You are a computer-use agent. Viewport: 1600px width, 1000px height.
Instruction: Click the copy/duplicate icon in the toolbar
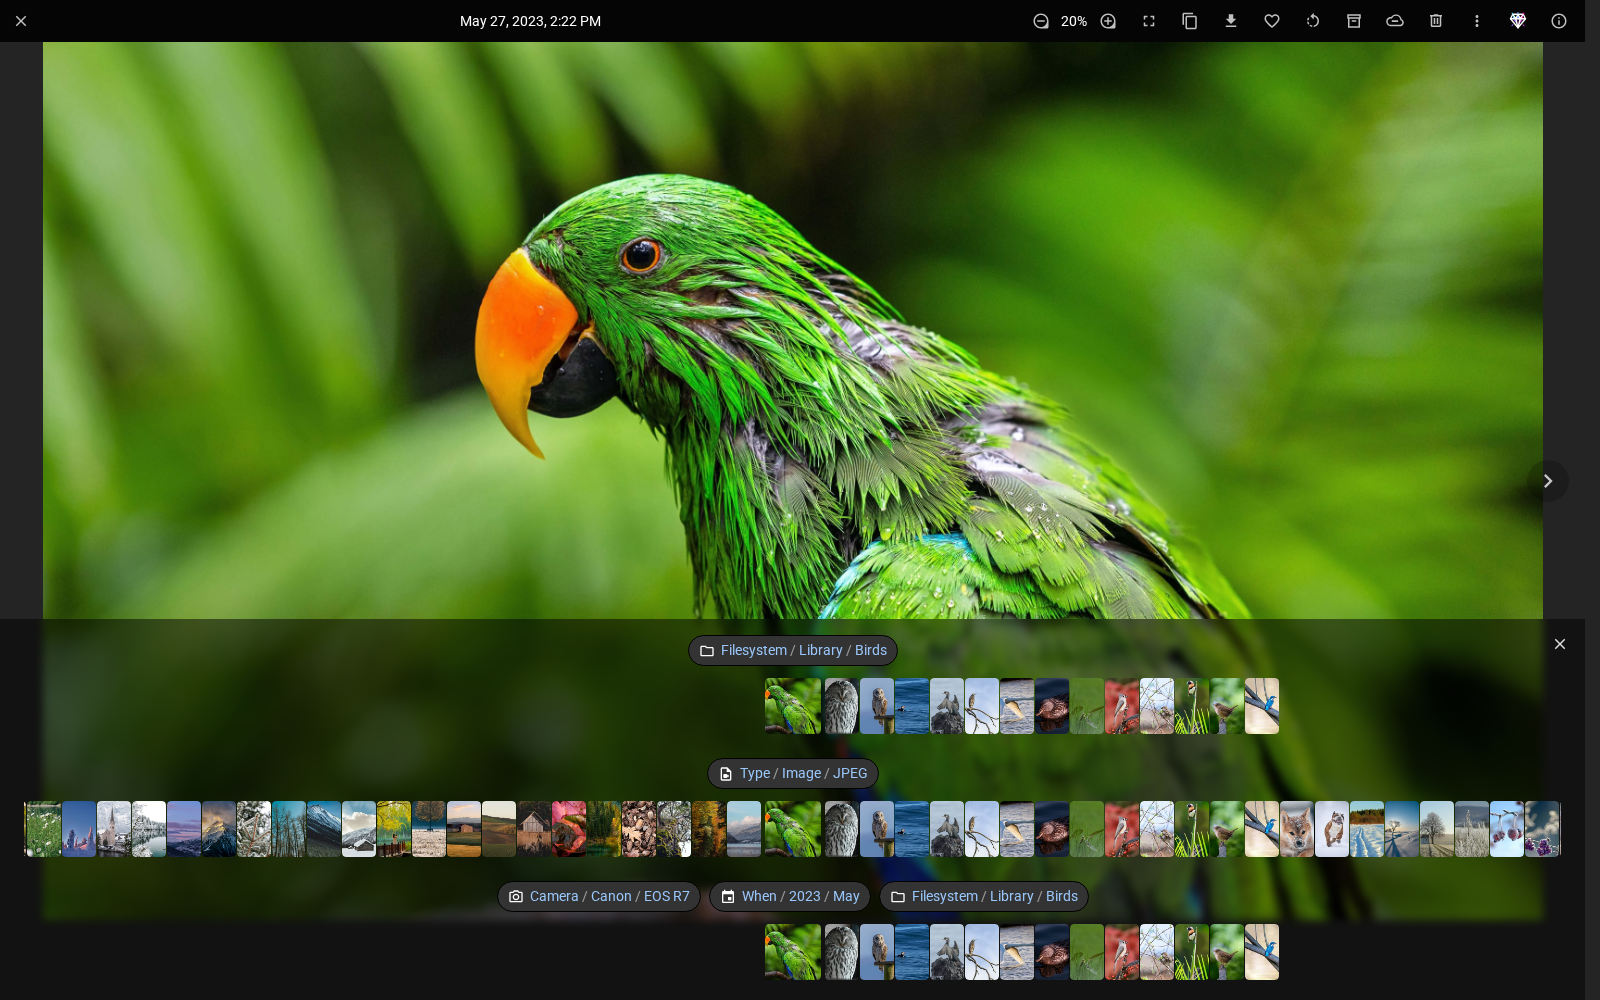1190,21
